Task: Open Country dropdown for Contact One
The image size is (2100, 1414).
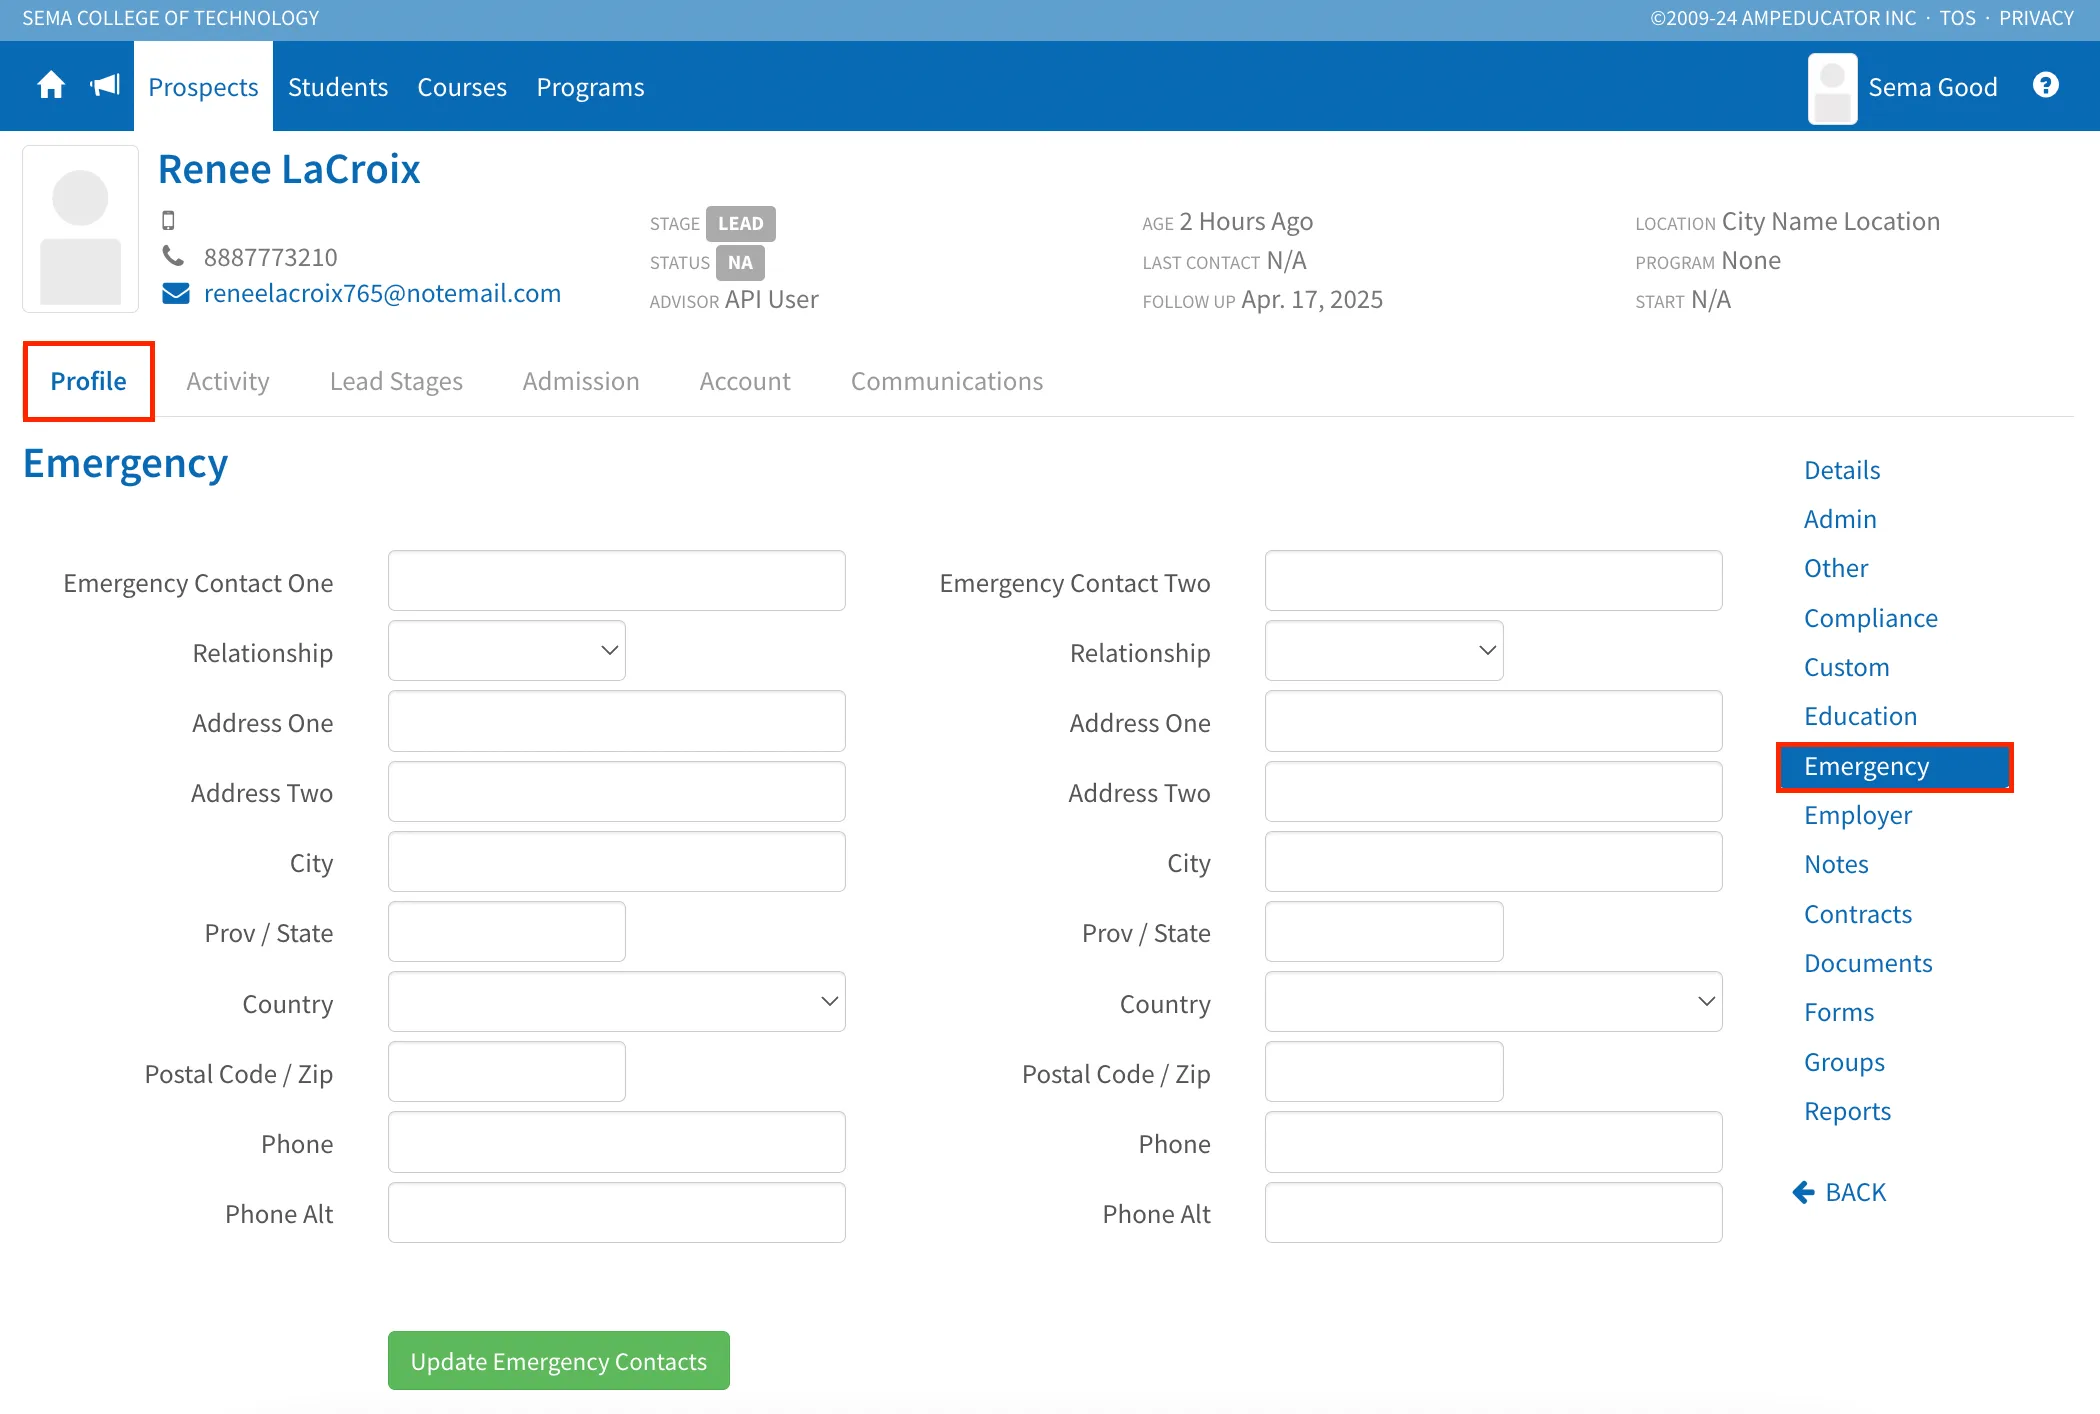Action: (x=617, y=1002)
